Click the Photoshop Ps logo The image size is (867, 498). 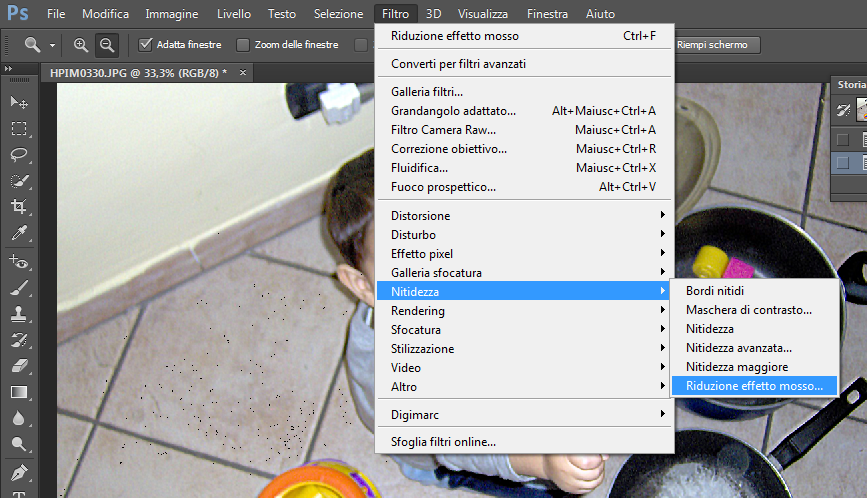click(x=18, y=13)
